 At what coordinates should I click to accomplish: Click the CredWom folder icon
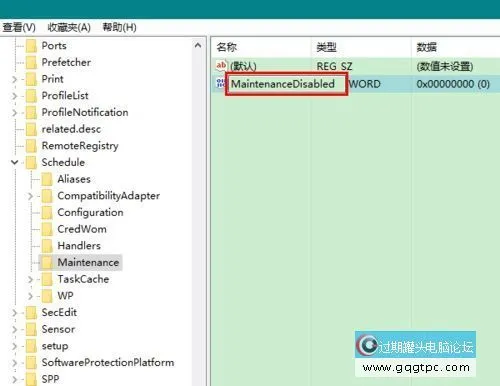(x=47, y=229)
